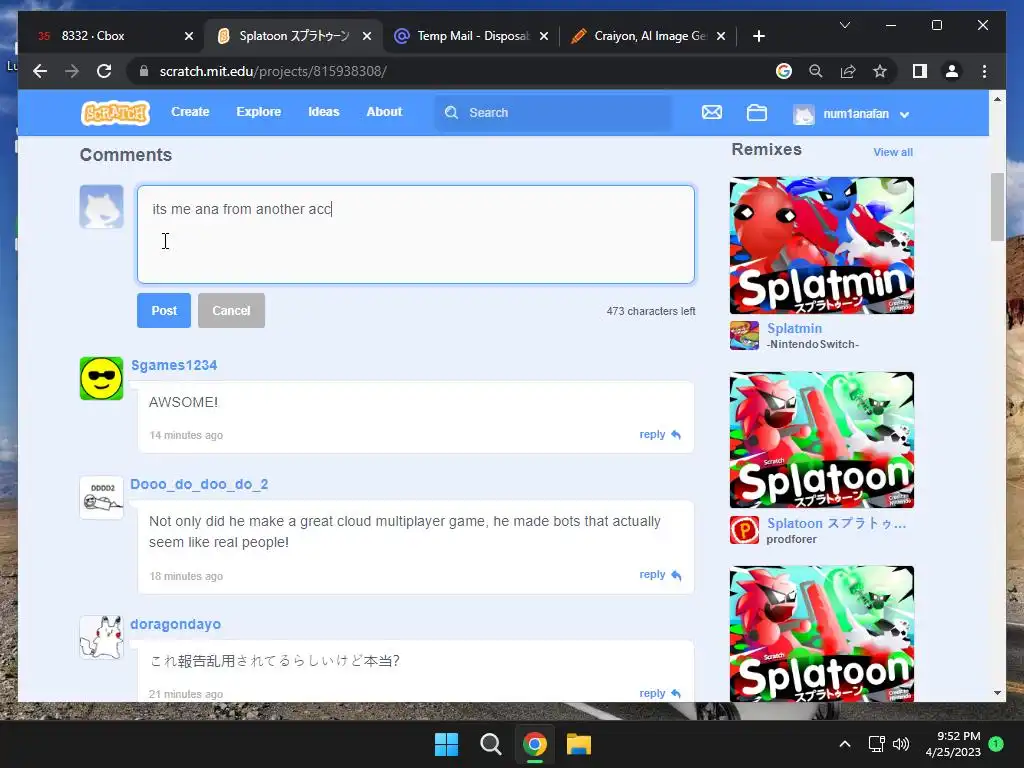This screenshot has height=768, width=1024.
Task: Click the Splatmin remix thumbnail
Action: pos(822,246)
